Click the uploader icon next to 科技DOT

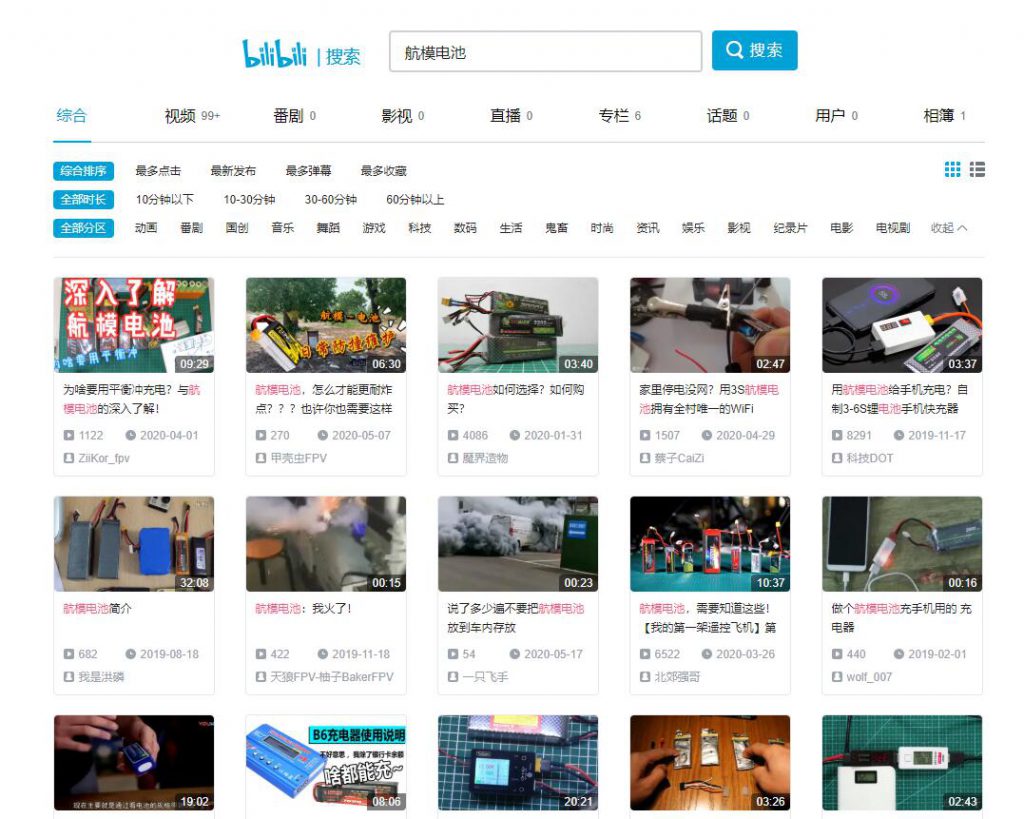836,457
